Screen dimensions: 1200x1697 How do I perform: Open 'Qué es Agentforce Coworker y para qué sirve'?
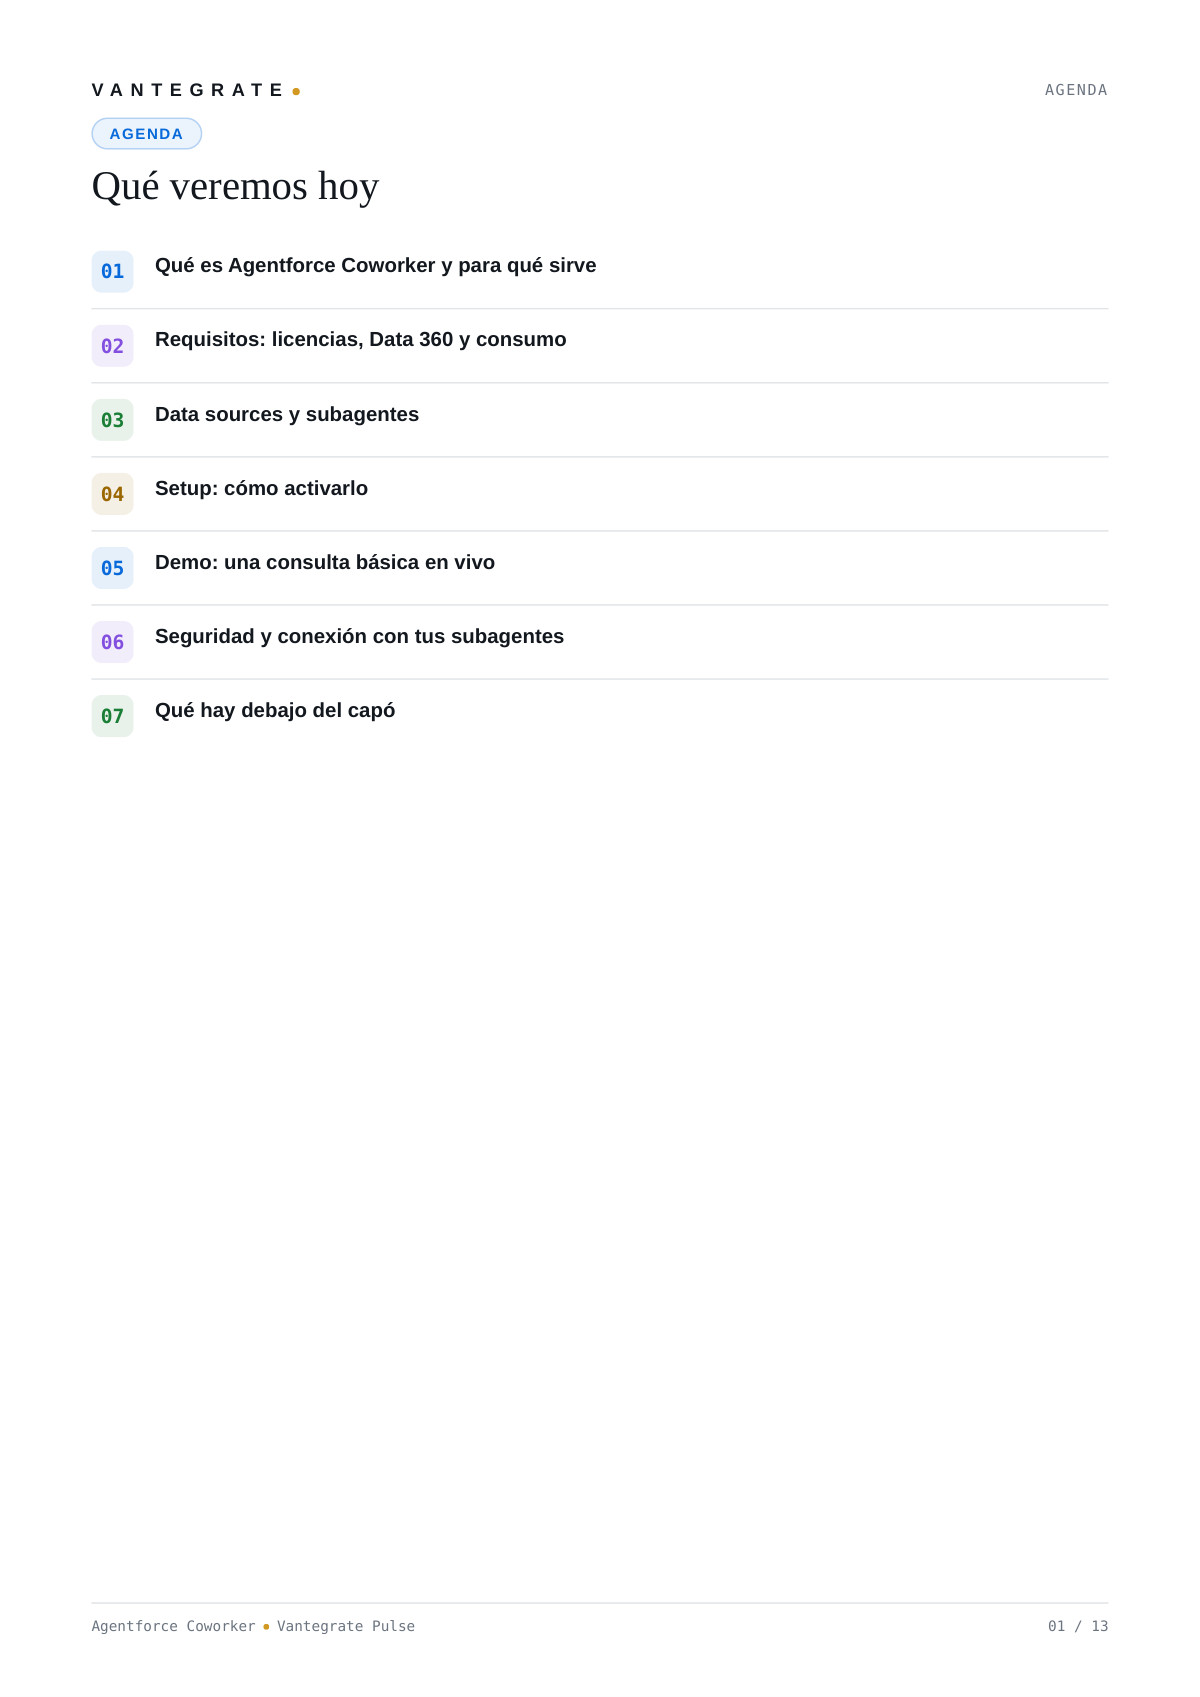(x=375, y=265)
